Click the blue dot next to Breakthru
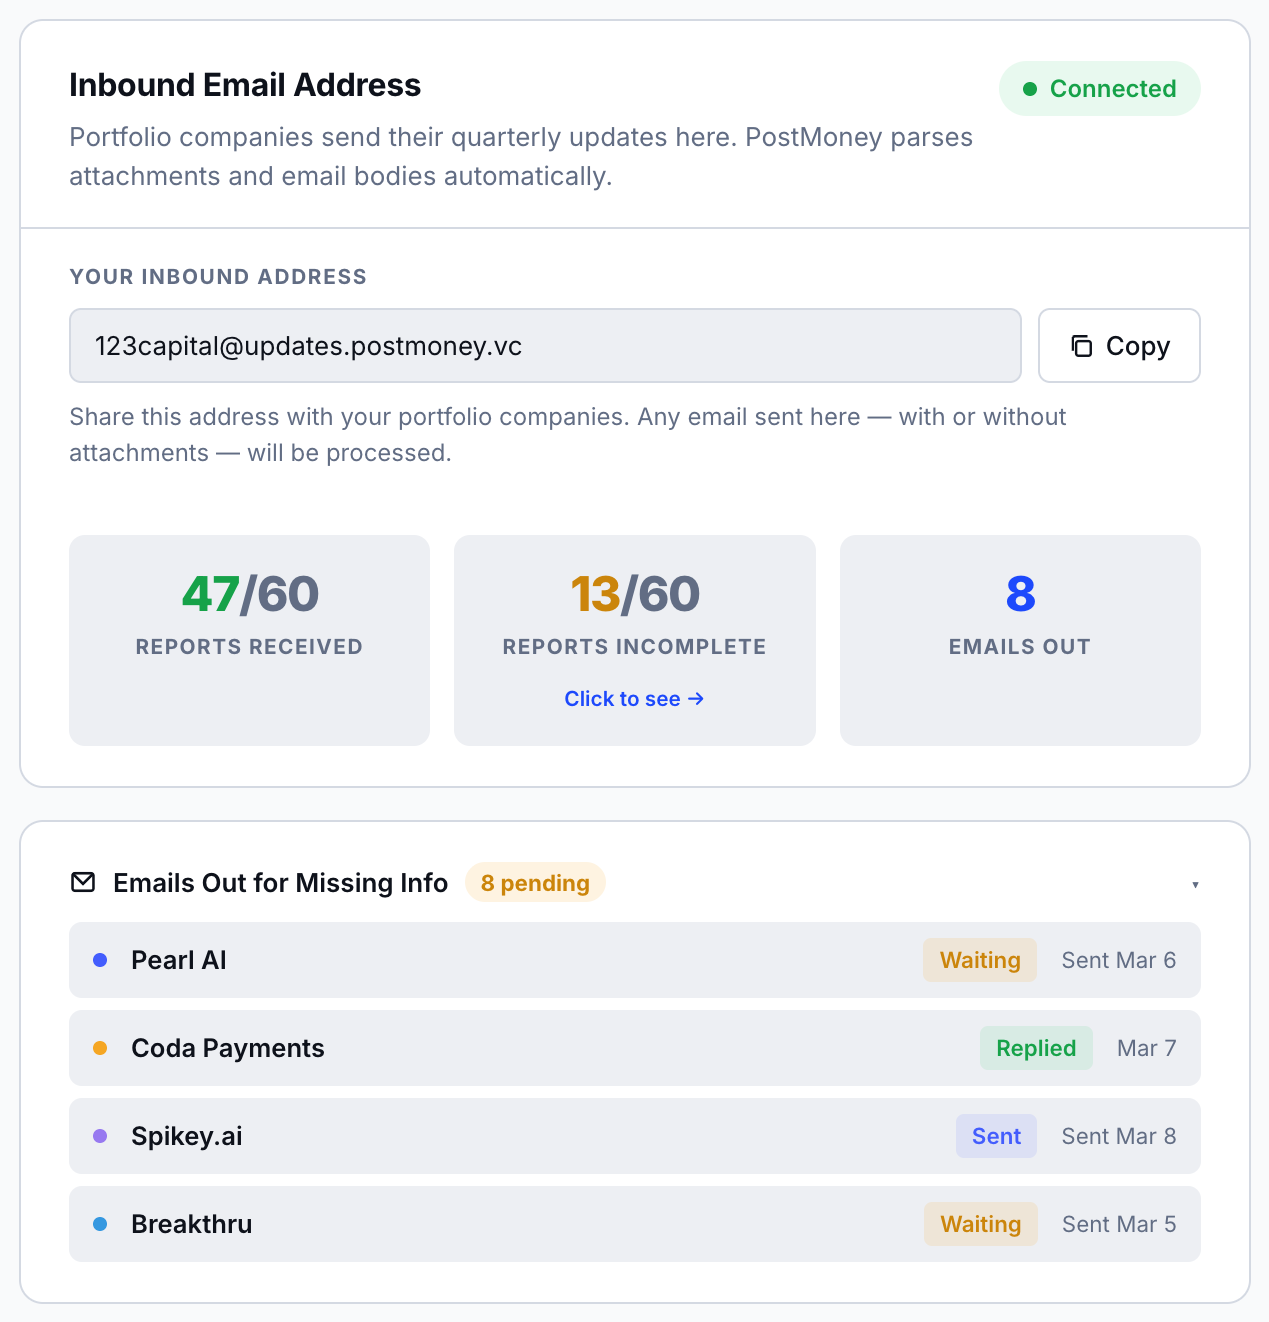Image resolution: width=1269 pixels, height=1322 pixels. (99, 1223)
